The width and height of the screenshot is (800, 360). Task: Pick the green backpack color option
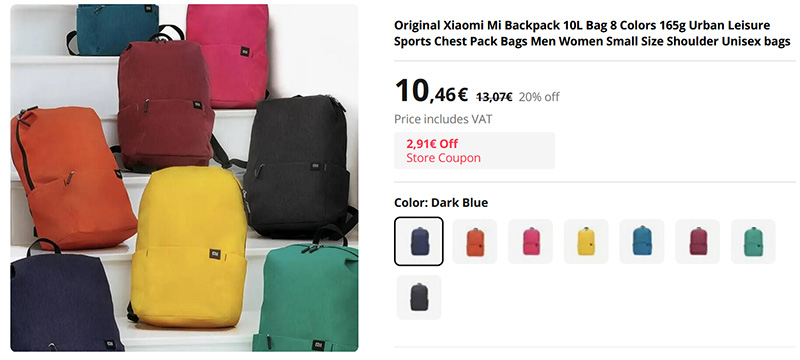pos(753,241)
